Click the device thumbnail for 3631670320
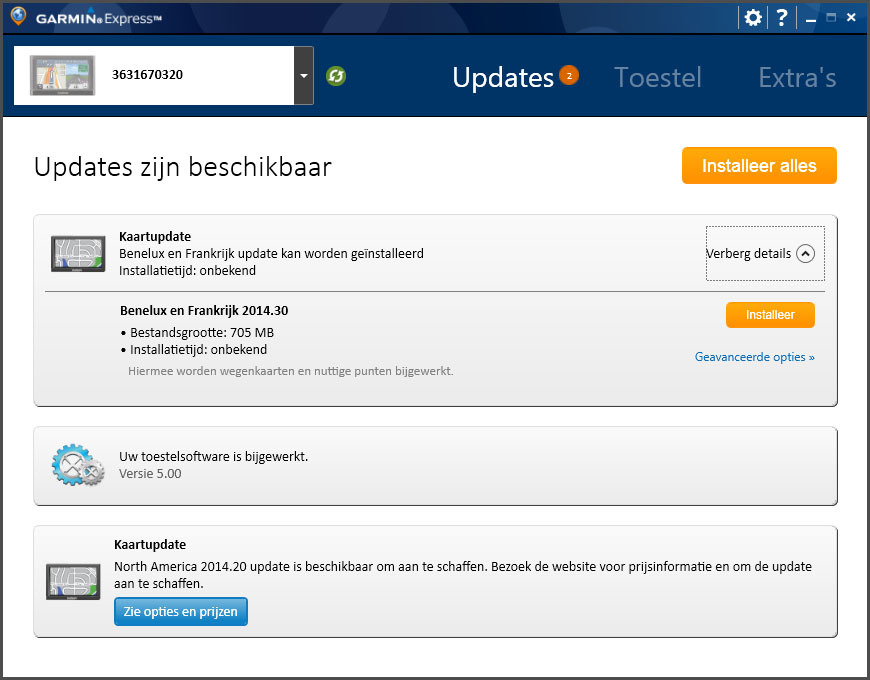The width and height of the screenshot is (870, 680). click(62, 75)
